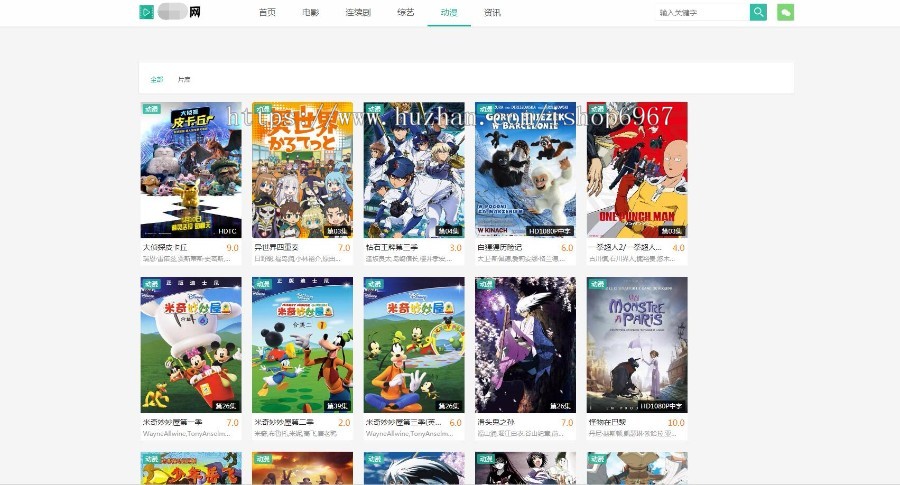Click the 怪物在巴黎 title link
Viewport: 900px width, 485px height.
(607, 422)
